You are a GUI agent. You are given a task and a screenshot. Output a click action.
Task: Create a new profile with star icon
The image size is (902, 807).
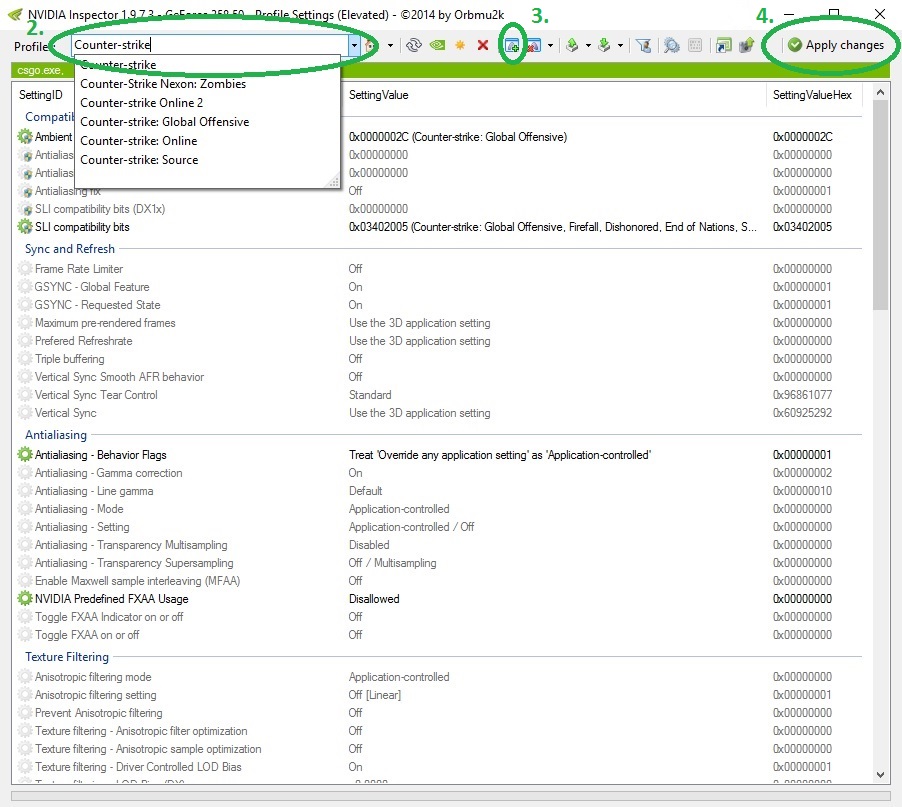[460, 45]
